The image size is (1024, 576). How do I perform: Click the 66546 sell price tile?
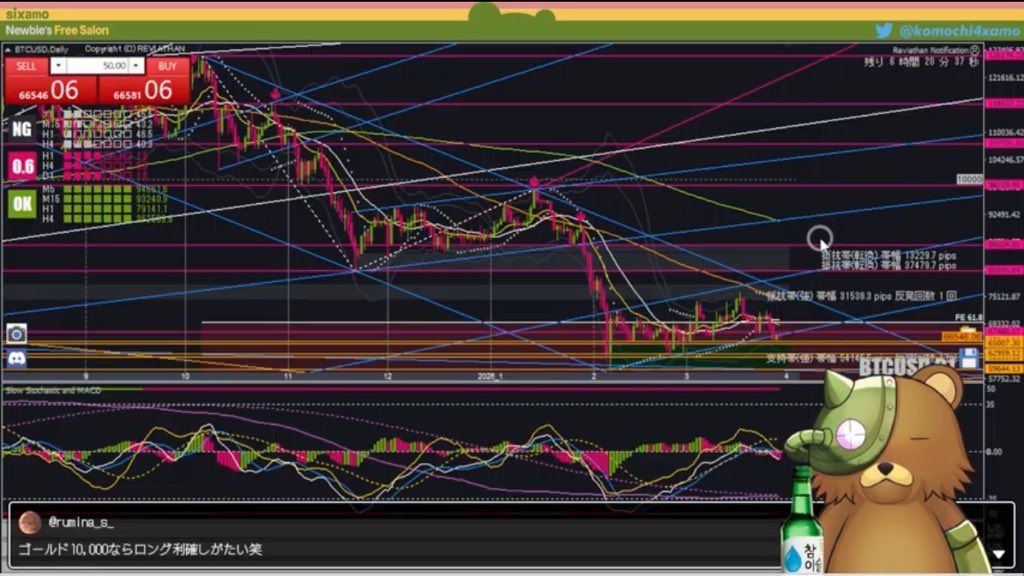click(x=51, y=90)
